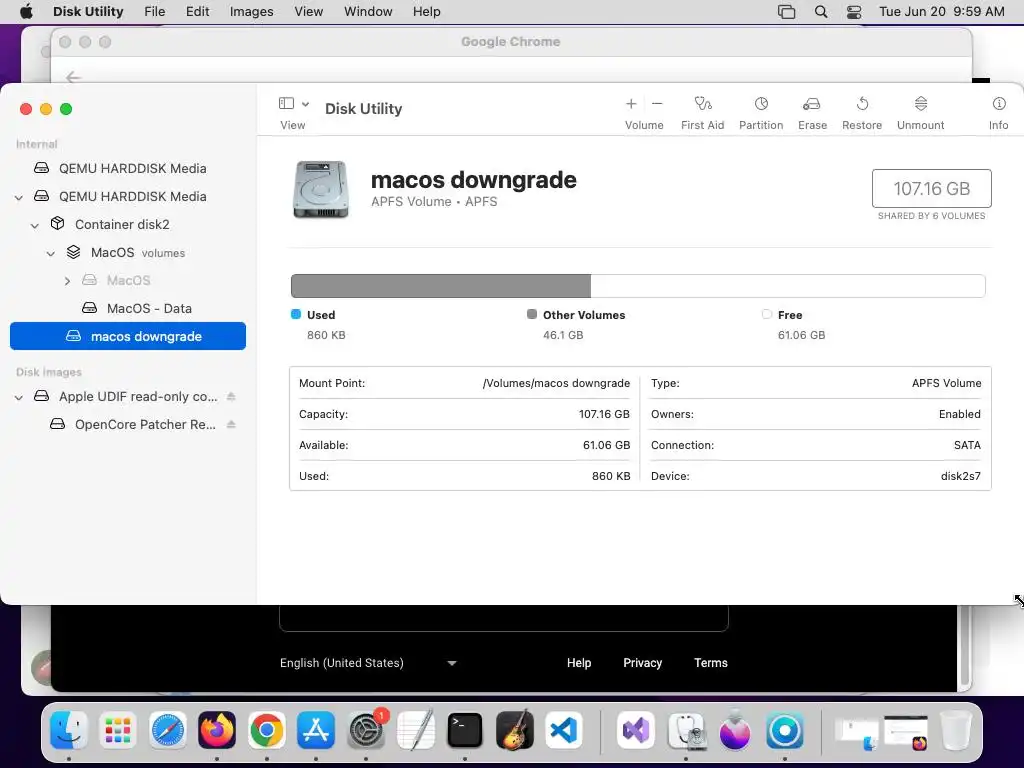
Task: Open Finder from the Dock
Action: point(69,729)
